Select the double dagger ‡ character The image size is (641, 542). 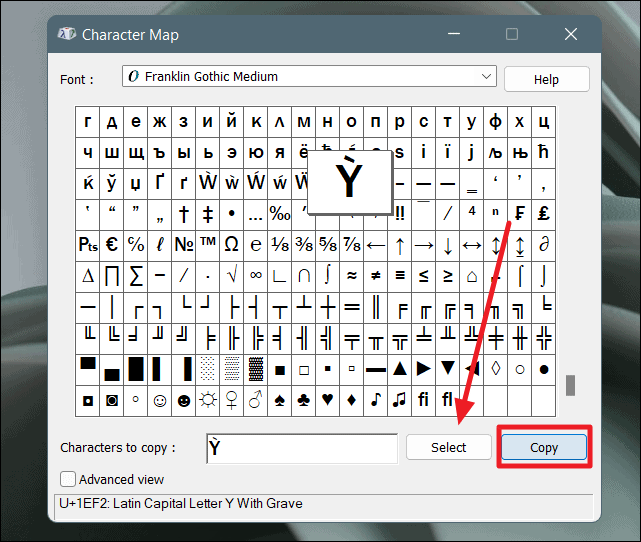coord(208,214)
